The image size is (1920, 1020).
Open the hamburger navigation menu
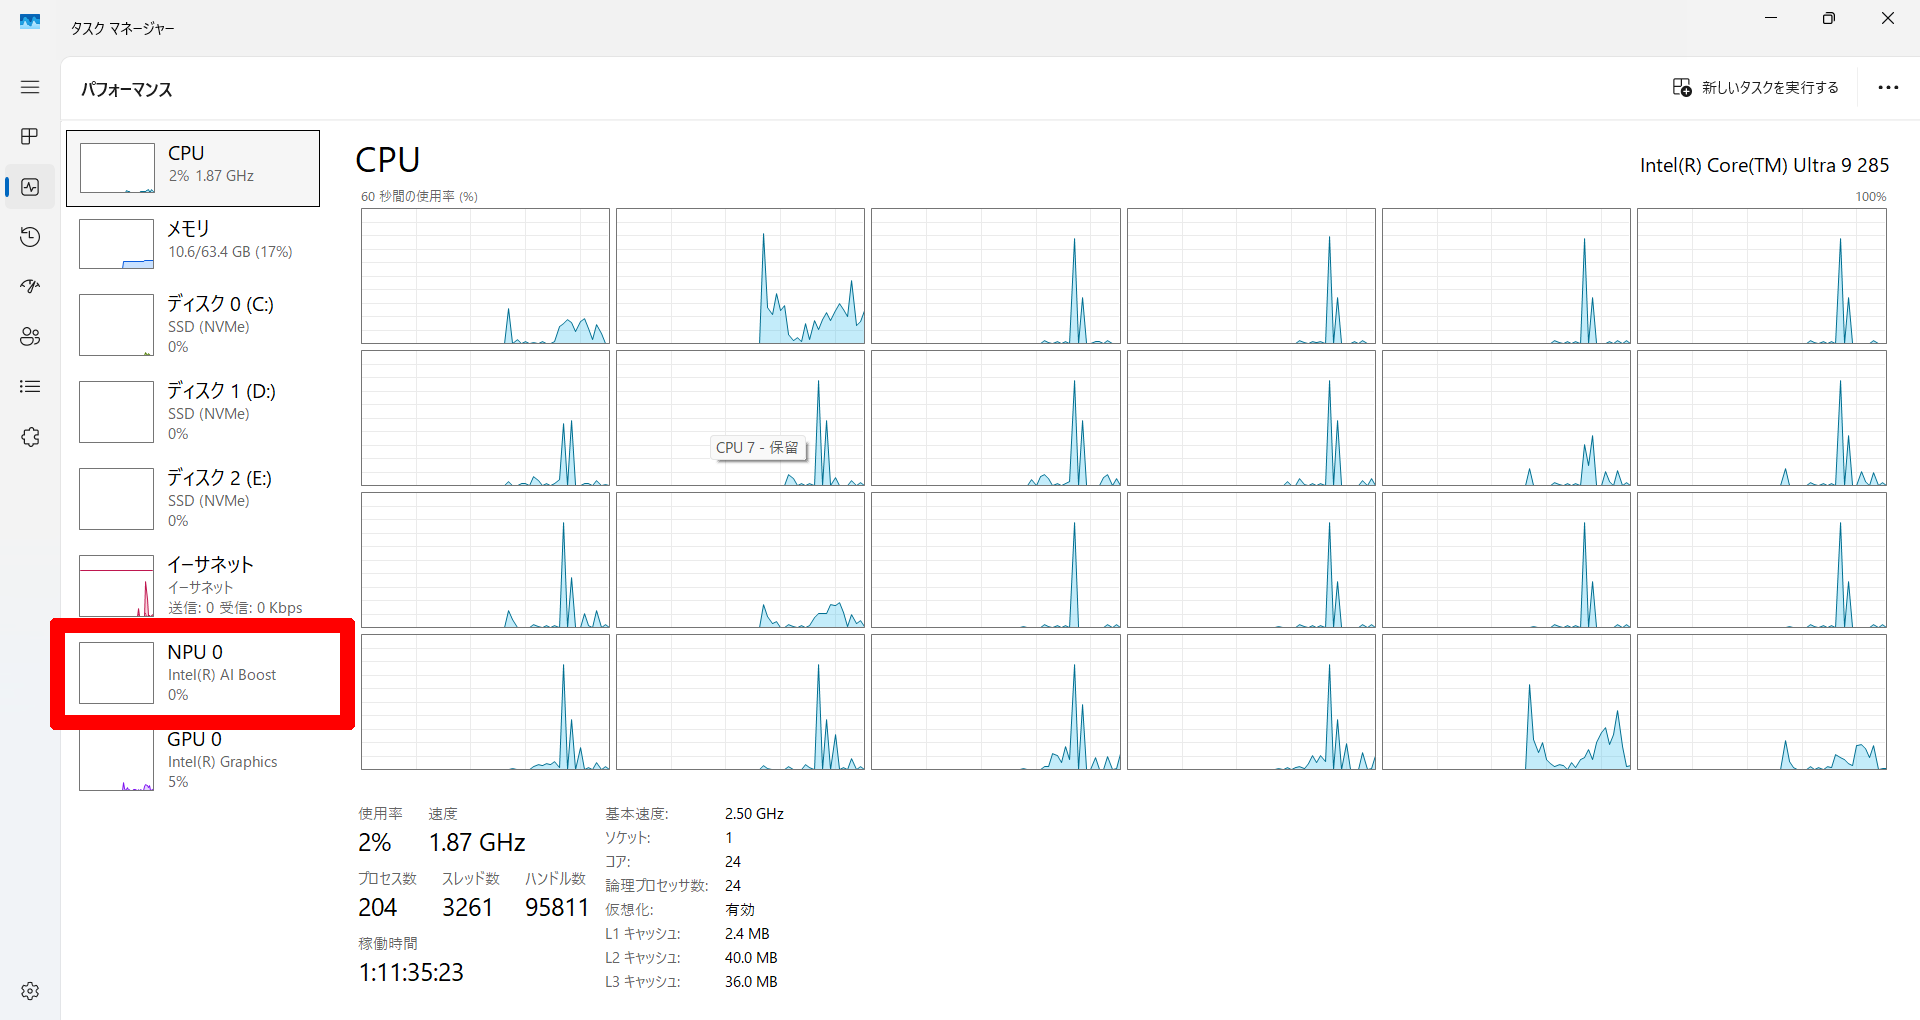pyautogui.click(x=30, y=87)
